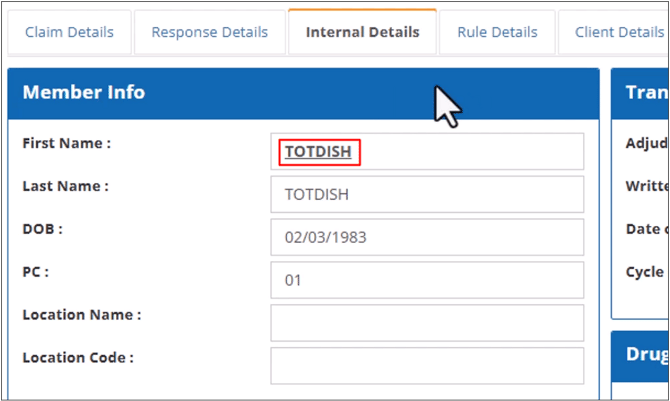Click the PC field with value 01
This screenshot has height=401, width=670.
(x=427, y=281)
